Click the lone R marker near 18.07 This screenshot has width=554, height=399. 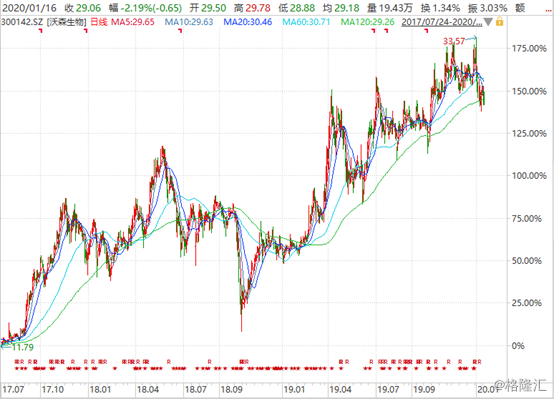(x=169, y=362)
